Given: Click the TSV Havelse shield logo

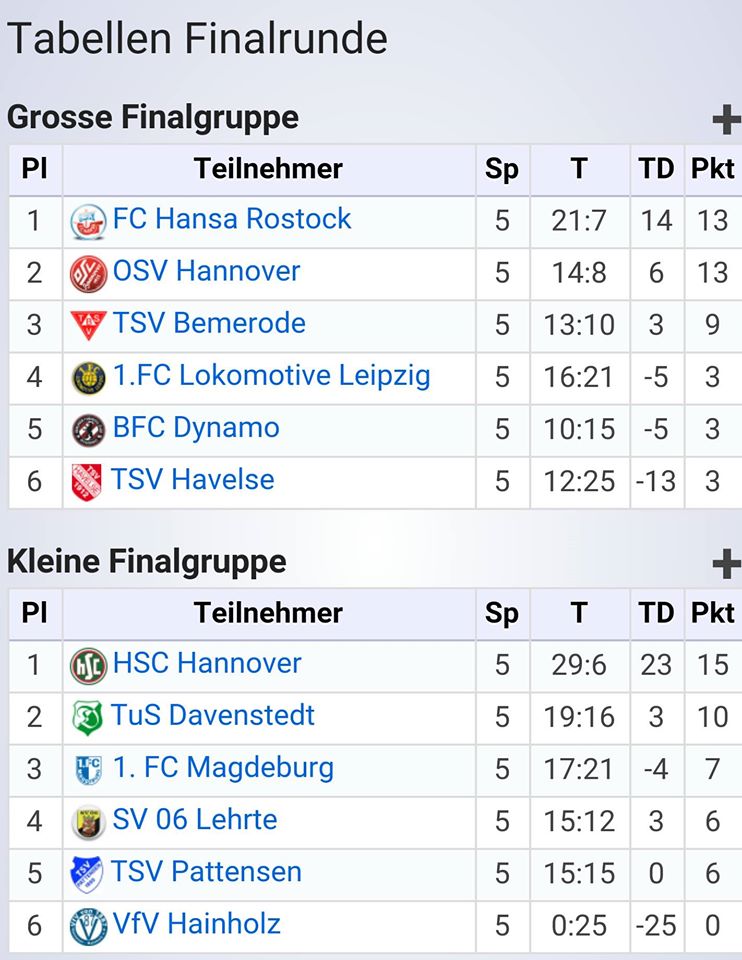Looking at the screenshot, I should tap(86, 482).
